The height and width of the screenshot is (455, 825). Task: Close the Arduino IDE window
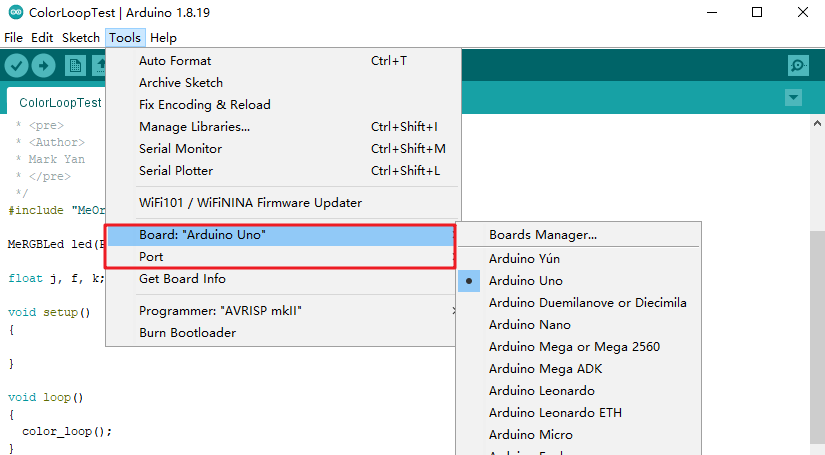(802, 12)
